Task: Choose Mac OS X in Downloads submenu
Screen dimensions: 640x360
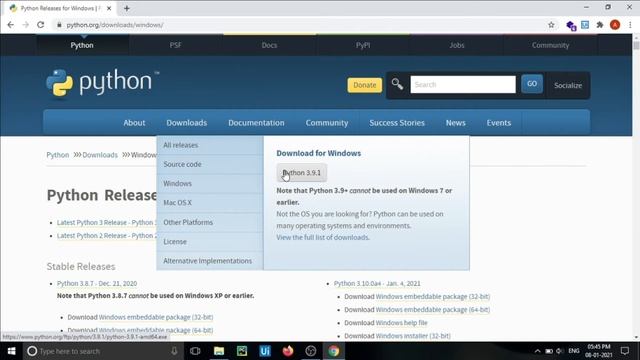Action: [210, 202]
